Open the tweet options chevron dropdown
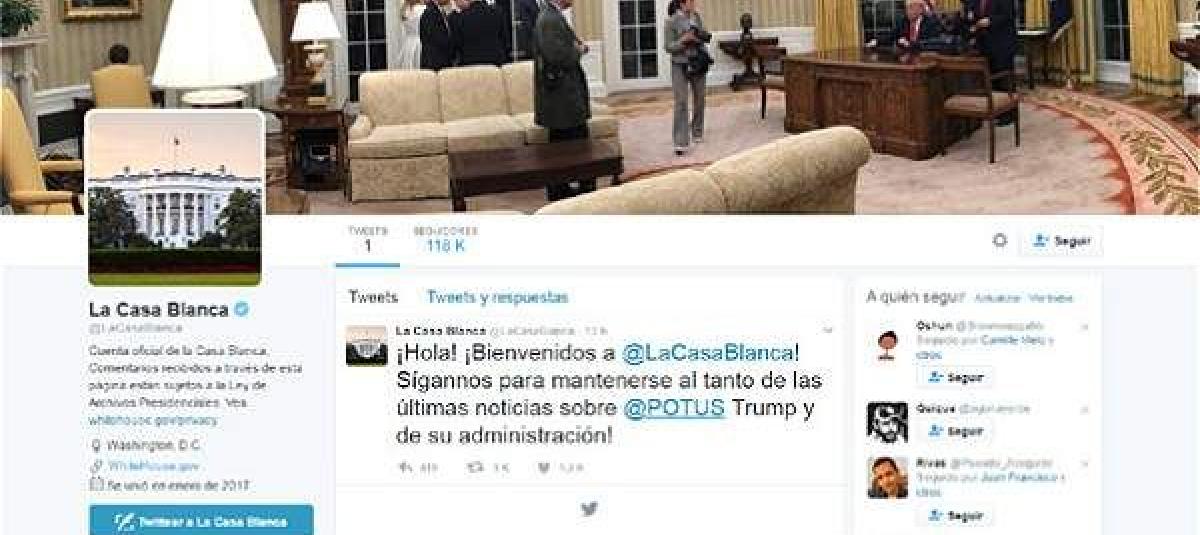1200x535 pixels. coord(827,330)
